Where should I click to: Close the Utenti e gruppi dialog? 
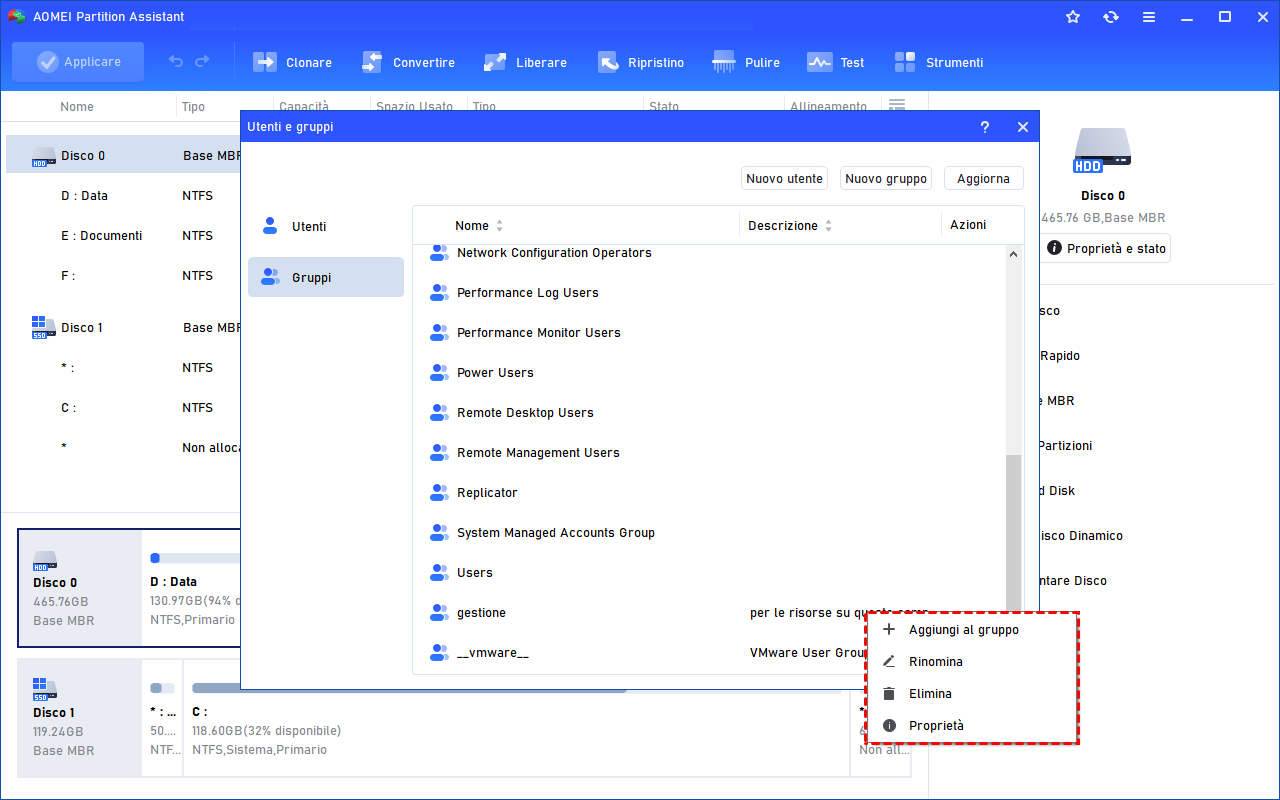[1022, 127]
